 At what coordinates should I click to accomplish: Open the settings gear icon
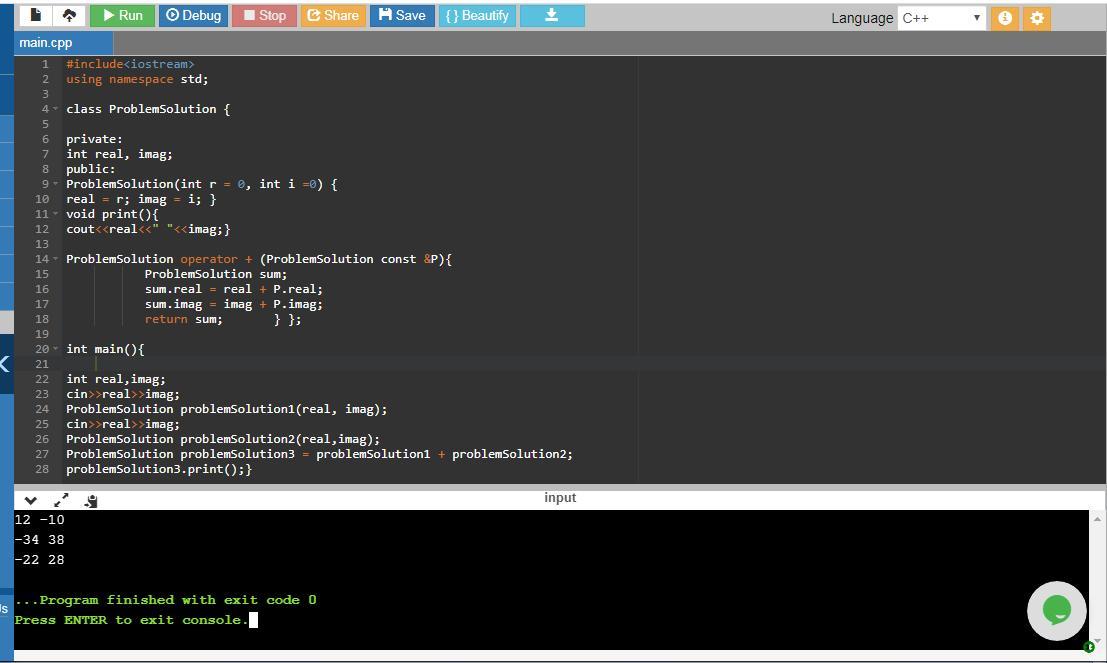pyautogui.click(x=1037, y=18)
